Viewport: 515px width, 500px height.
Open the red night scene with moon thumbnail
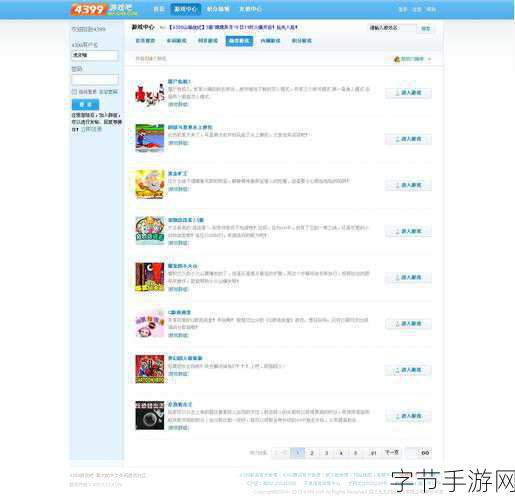click(150, 277)
